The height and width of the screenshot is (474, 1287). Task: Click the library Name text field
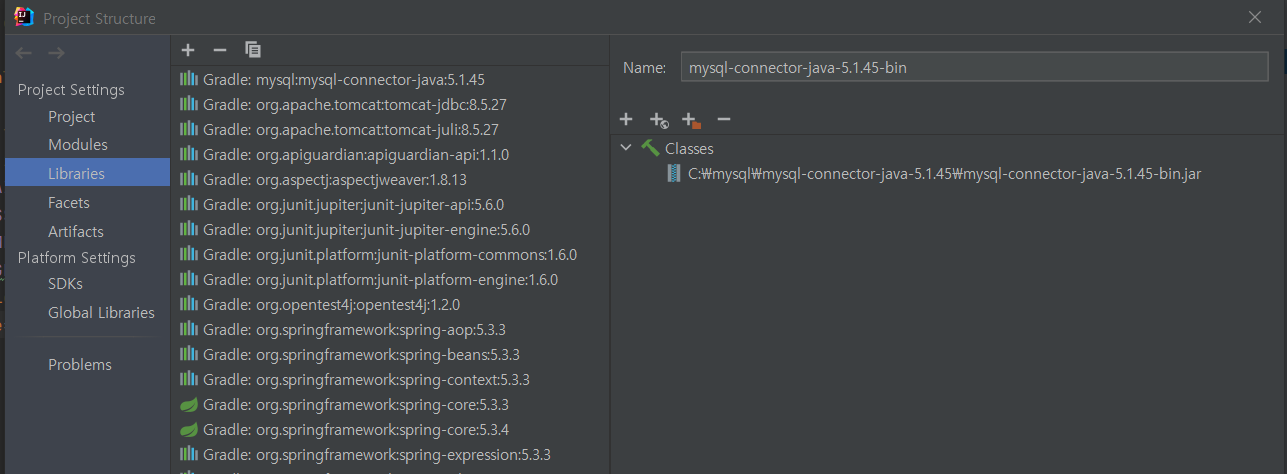click(x=974, y=67)
